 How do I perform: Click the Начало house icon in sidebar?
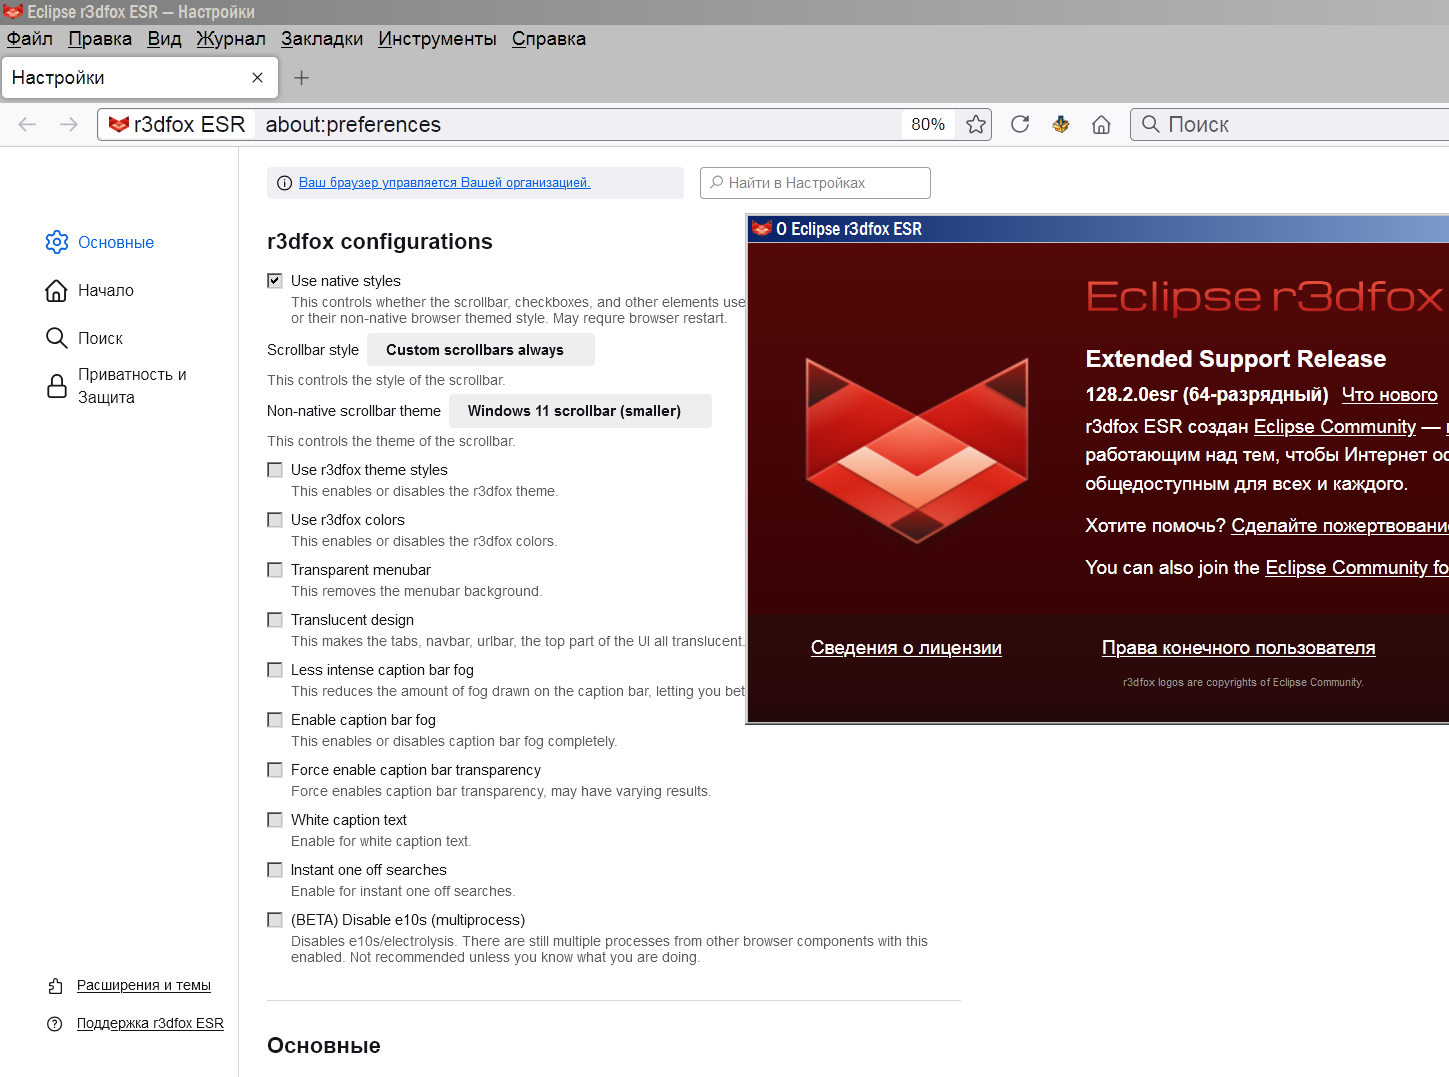tap(57, 290)
